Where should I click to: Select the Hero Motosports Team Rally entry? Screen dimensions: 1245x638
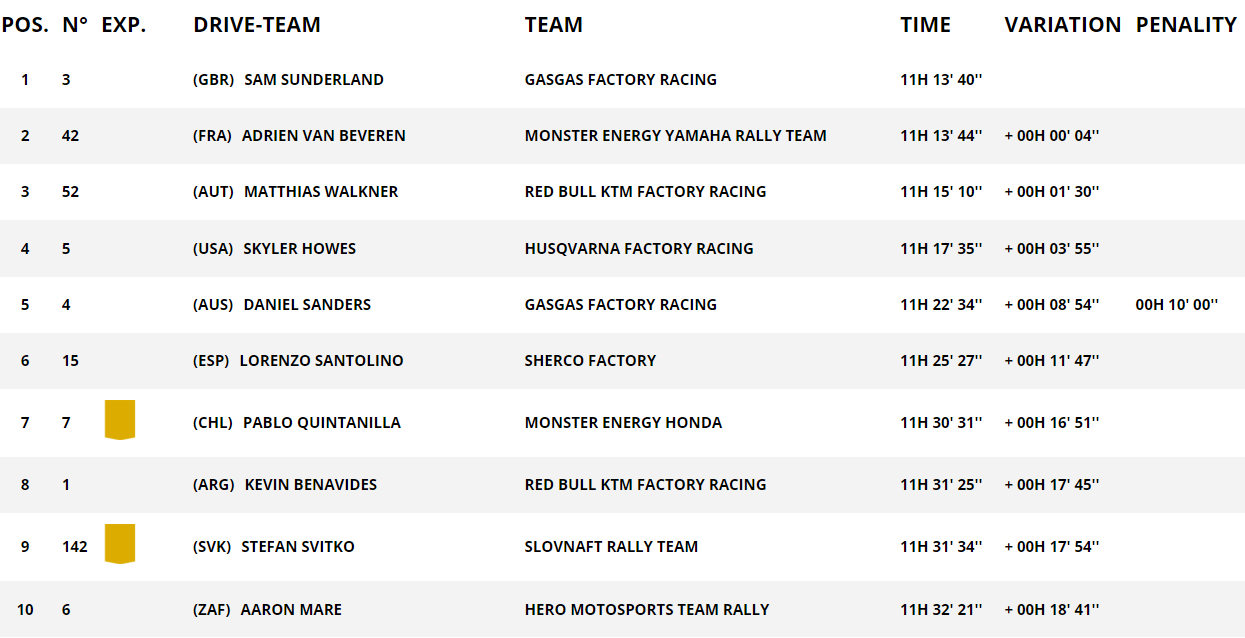click(x=647, y=610)
